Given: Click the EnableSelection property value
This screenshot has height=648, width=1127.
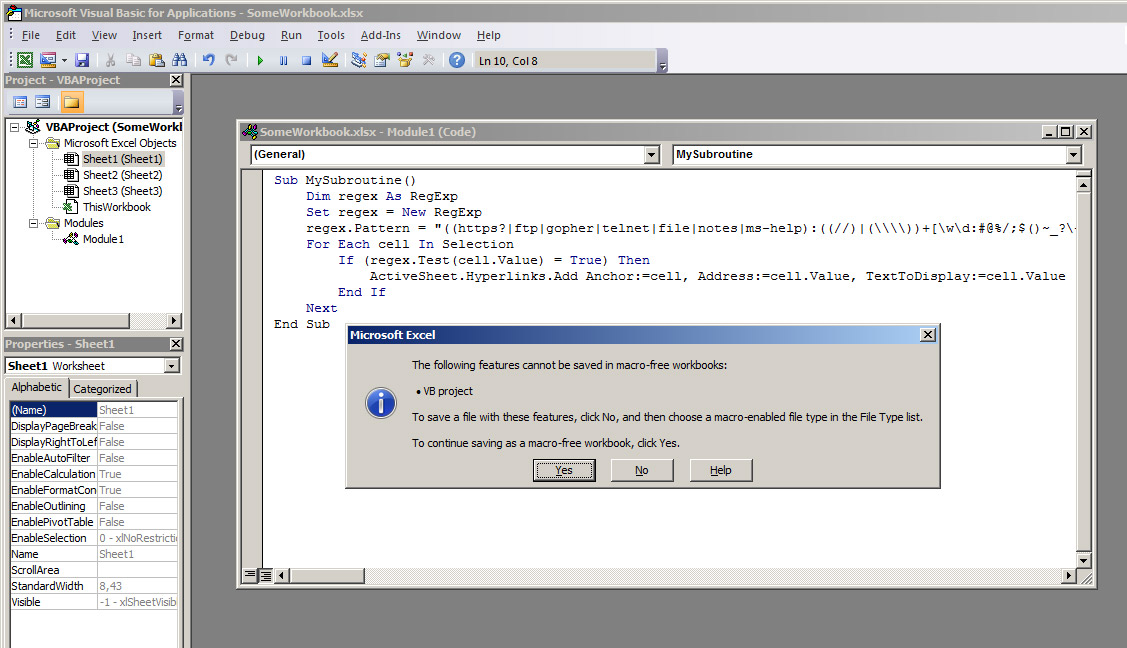Looking at the screenshot, I should pyautogui.click(x=137, y=538).
